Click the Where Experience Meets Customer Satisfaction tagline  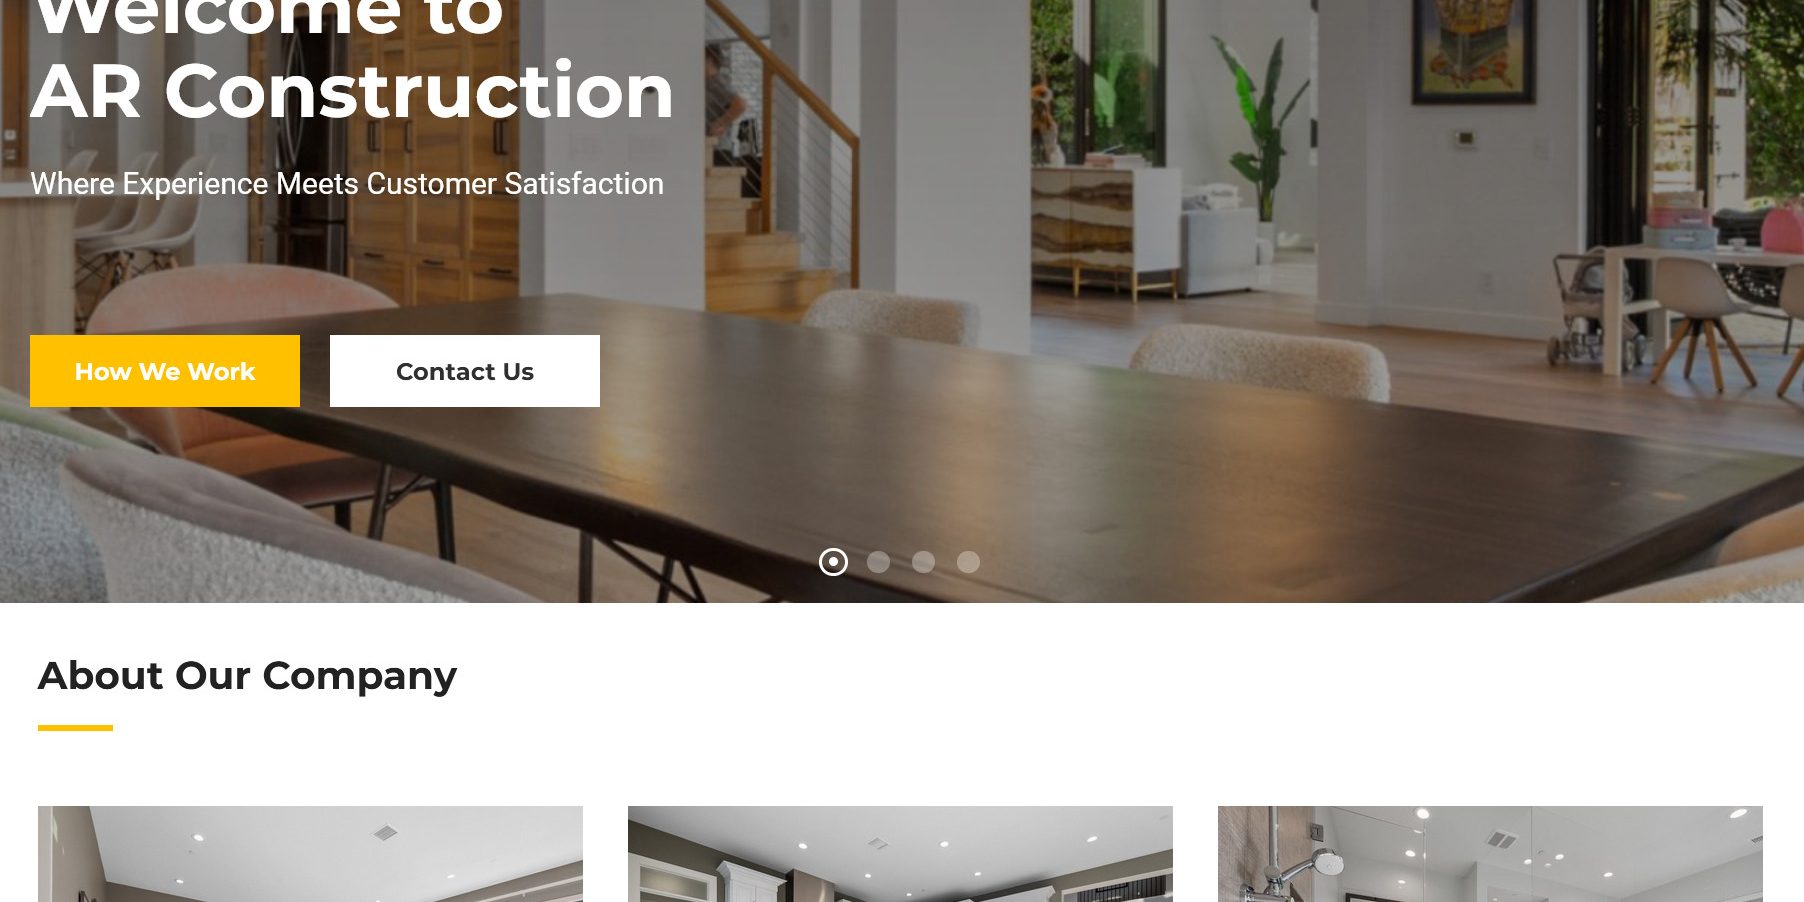[347, 184]
